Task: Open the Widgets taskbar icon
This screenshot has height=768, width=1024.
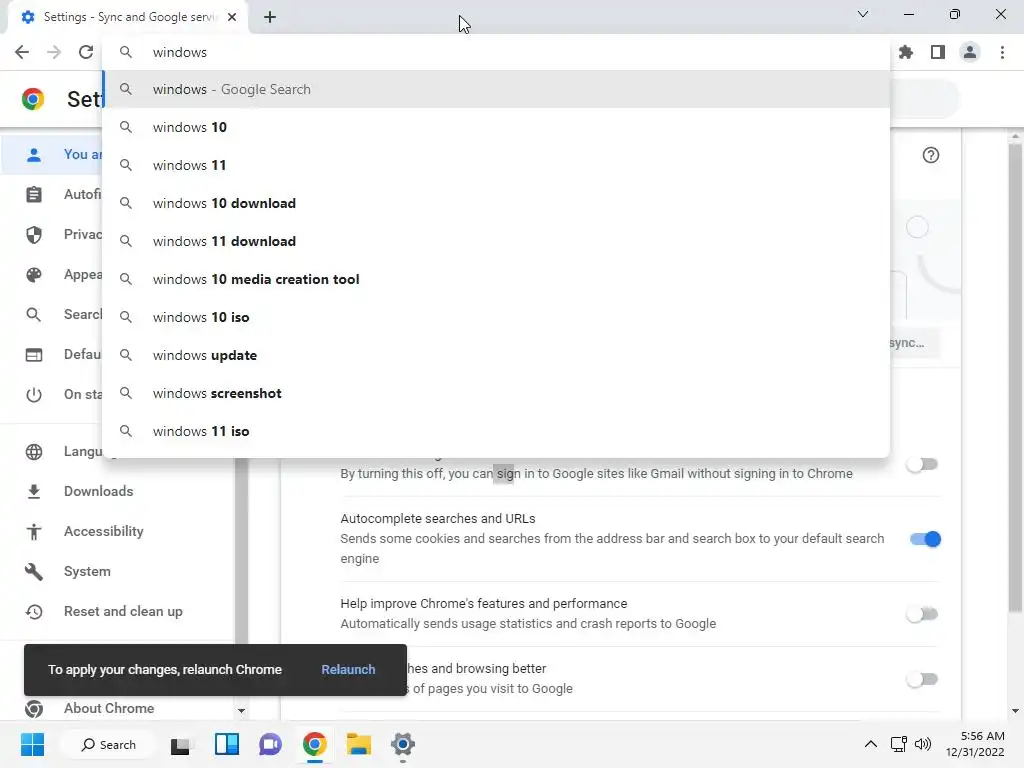Action: coord(227,744)
